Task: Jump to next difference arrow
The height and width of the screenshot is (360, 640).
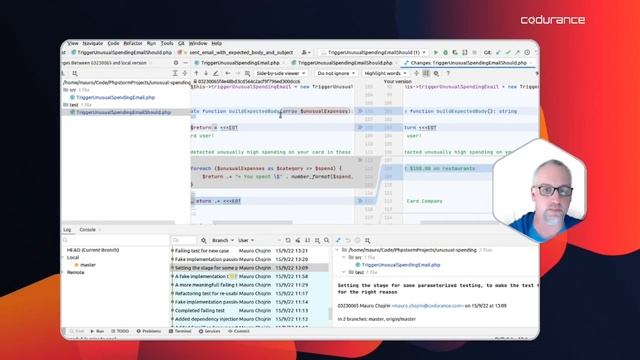Action: pyautogui.click(x=206, y=73)
